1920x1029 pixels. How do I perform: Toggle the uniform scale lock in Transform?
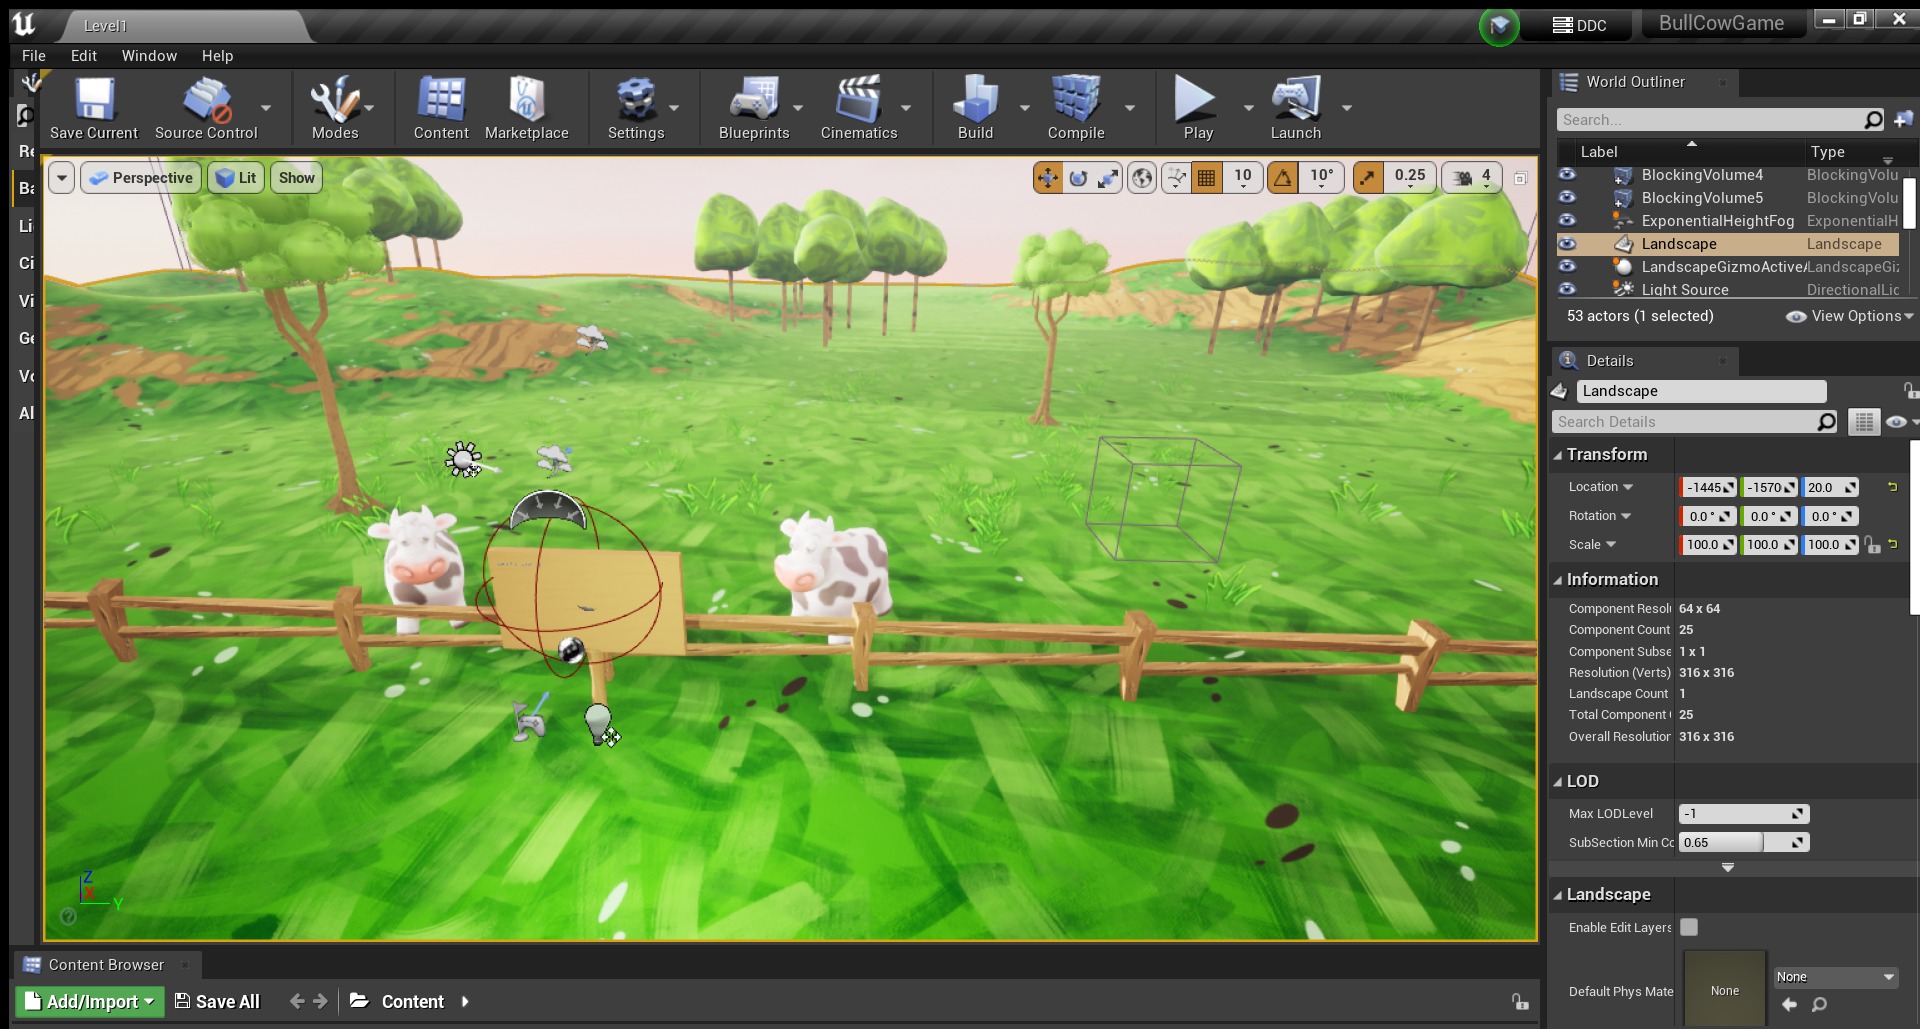(x=1872, y=545)
